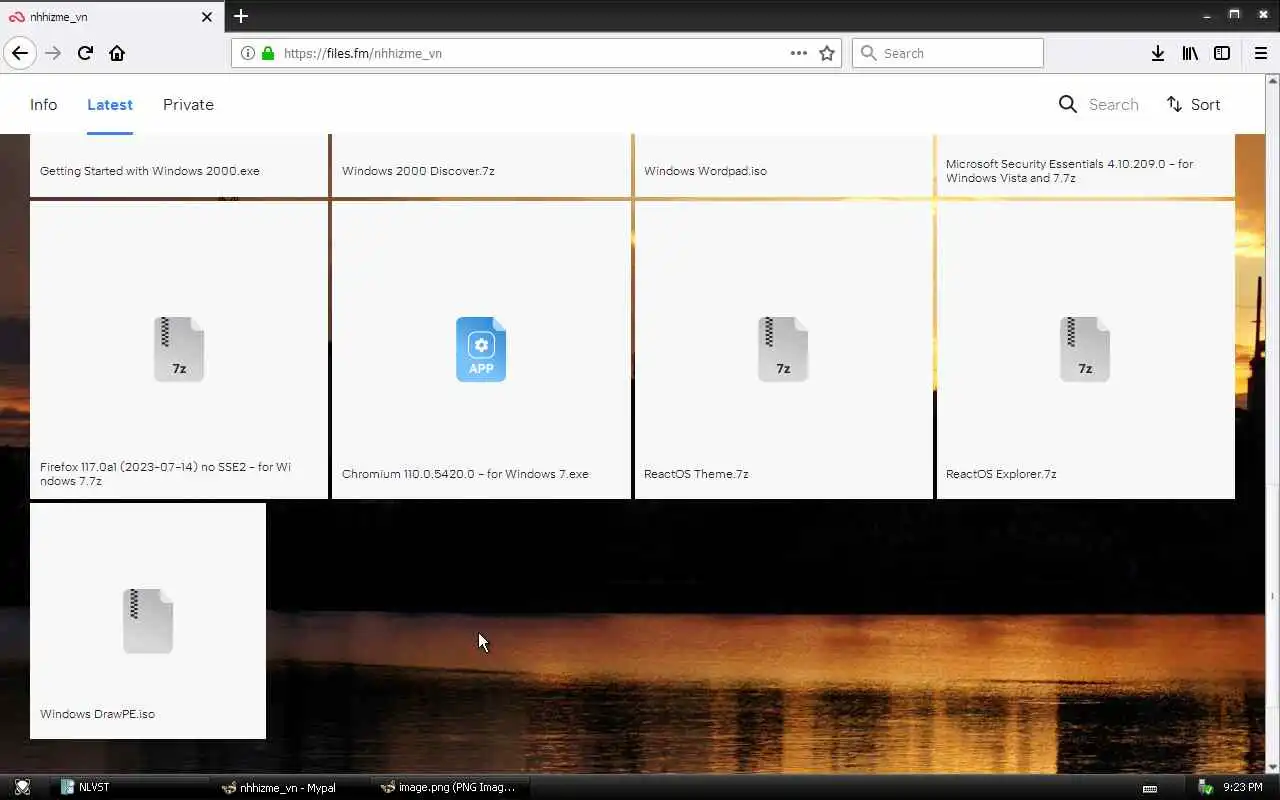Screen dimensions: 1280x800
Task: Click the browser Back arrow button
Action: [x=20, y=53]
